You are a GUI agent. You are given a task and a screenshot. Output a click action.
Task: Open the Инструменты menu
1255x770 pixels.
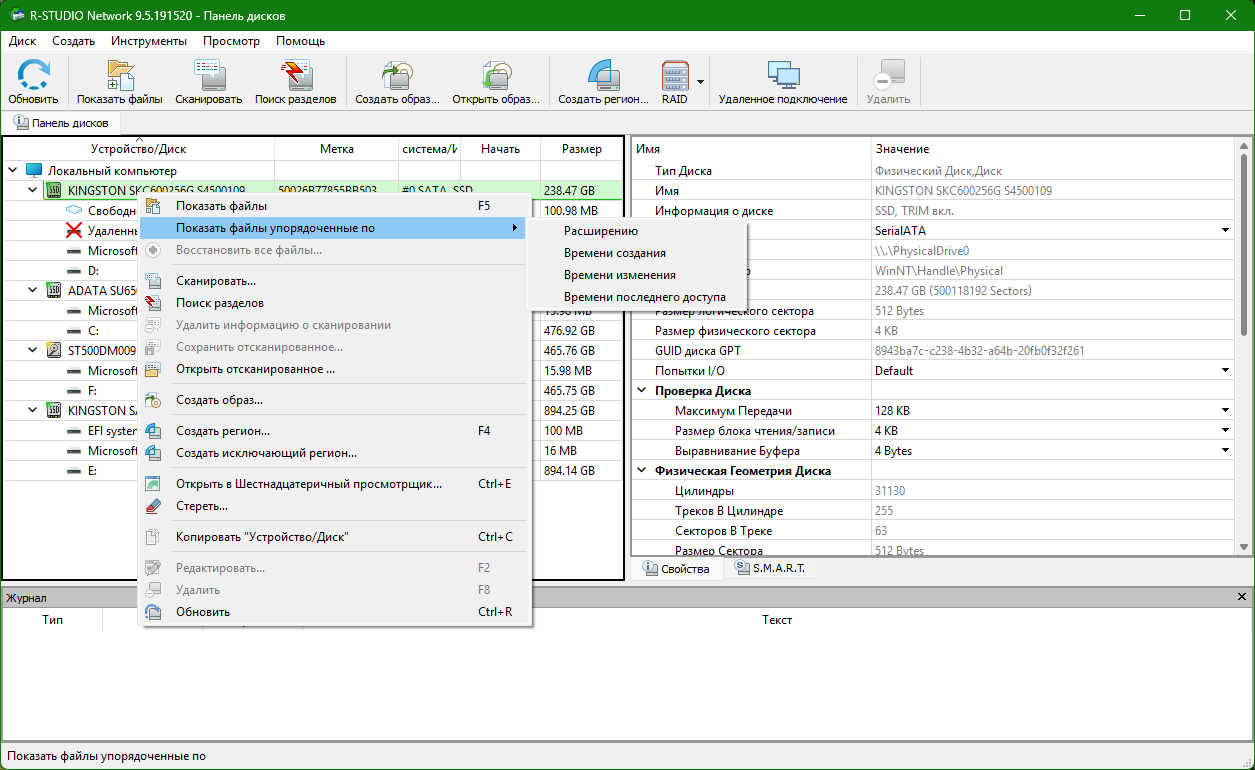149,41
